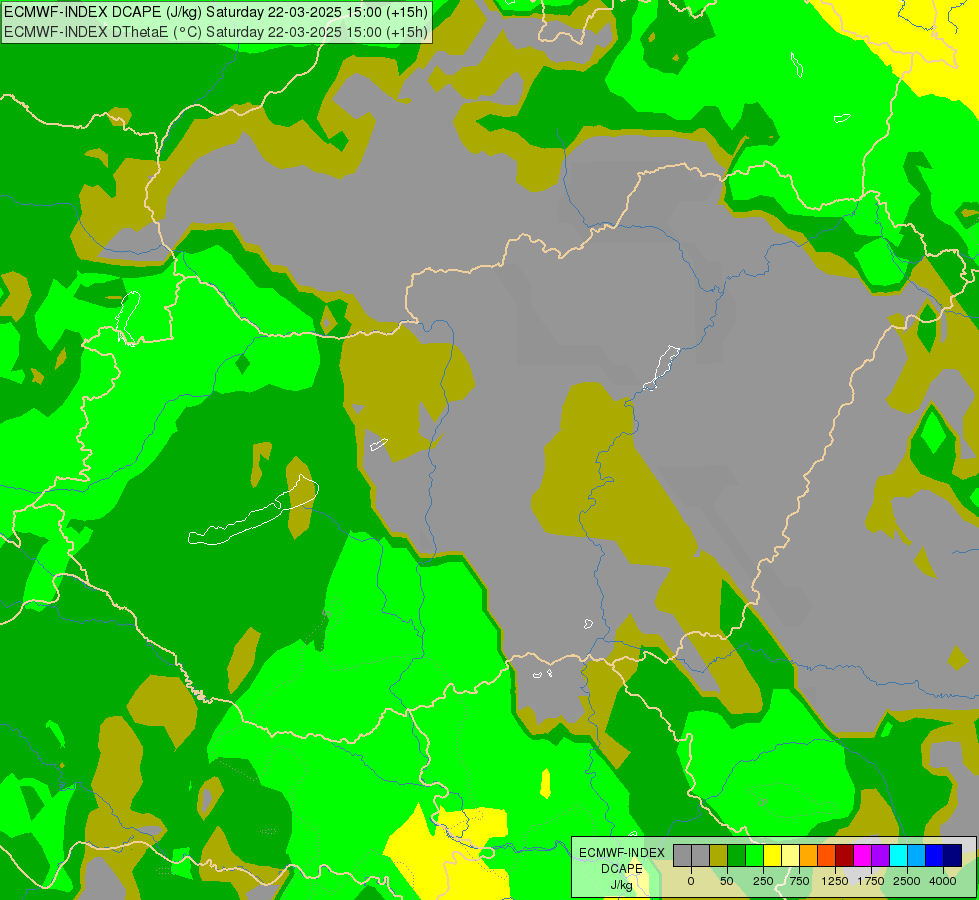Click the legend value 1250

click(835, 881)
